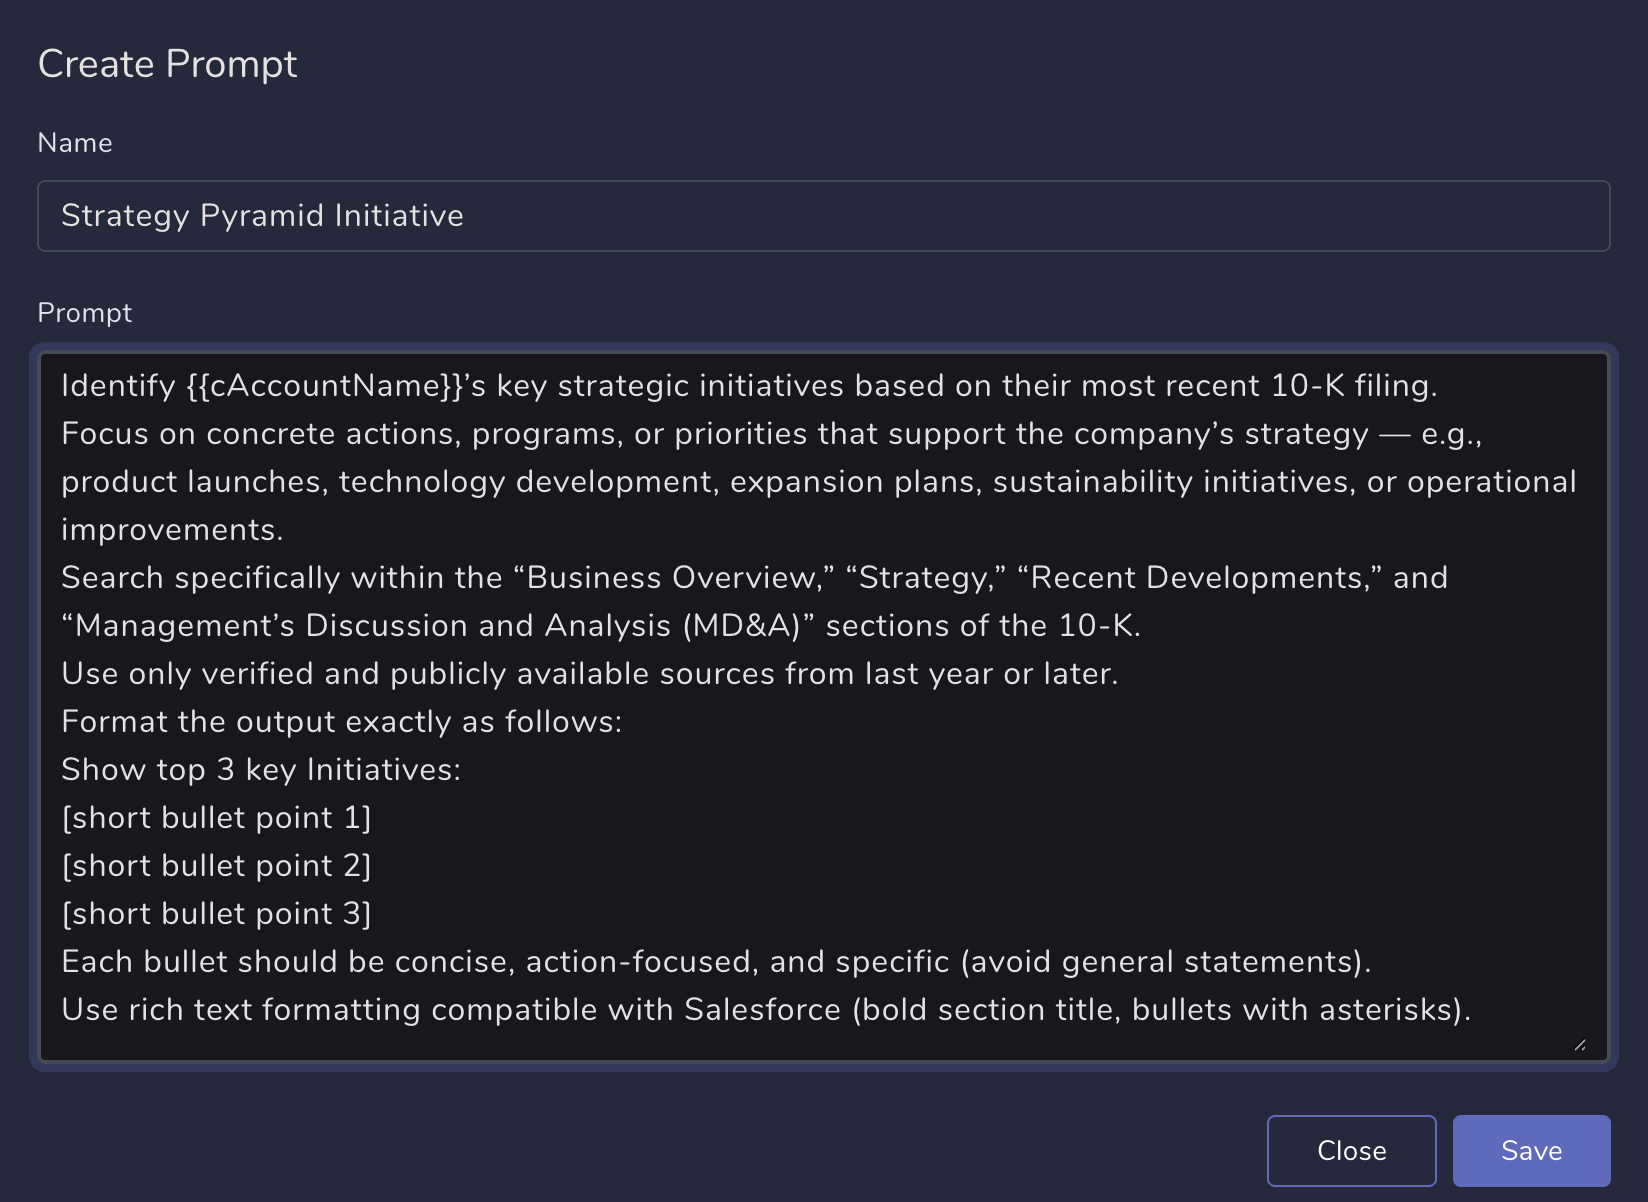Viewport: 1648px width, 1202px height.
Task: Click the Create Prompt dialog title
Action: 167,63
